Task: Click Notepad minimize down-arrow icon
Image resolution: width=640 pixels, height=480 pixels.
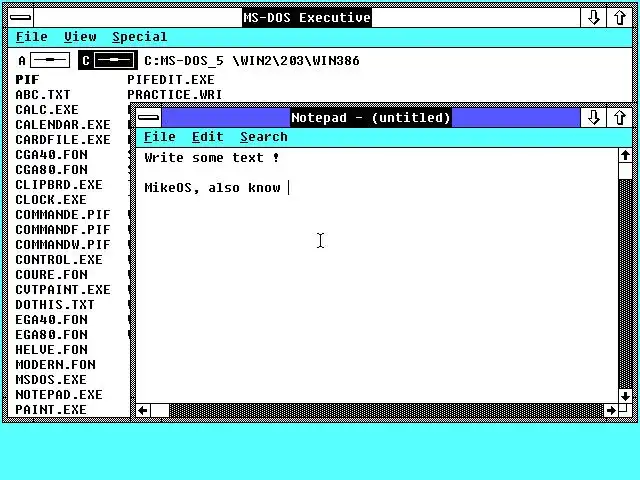Action: click(593, 118)
